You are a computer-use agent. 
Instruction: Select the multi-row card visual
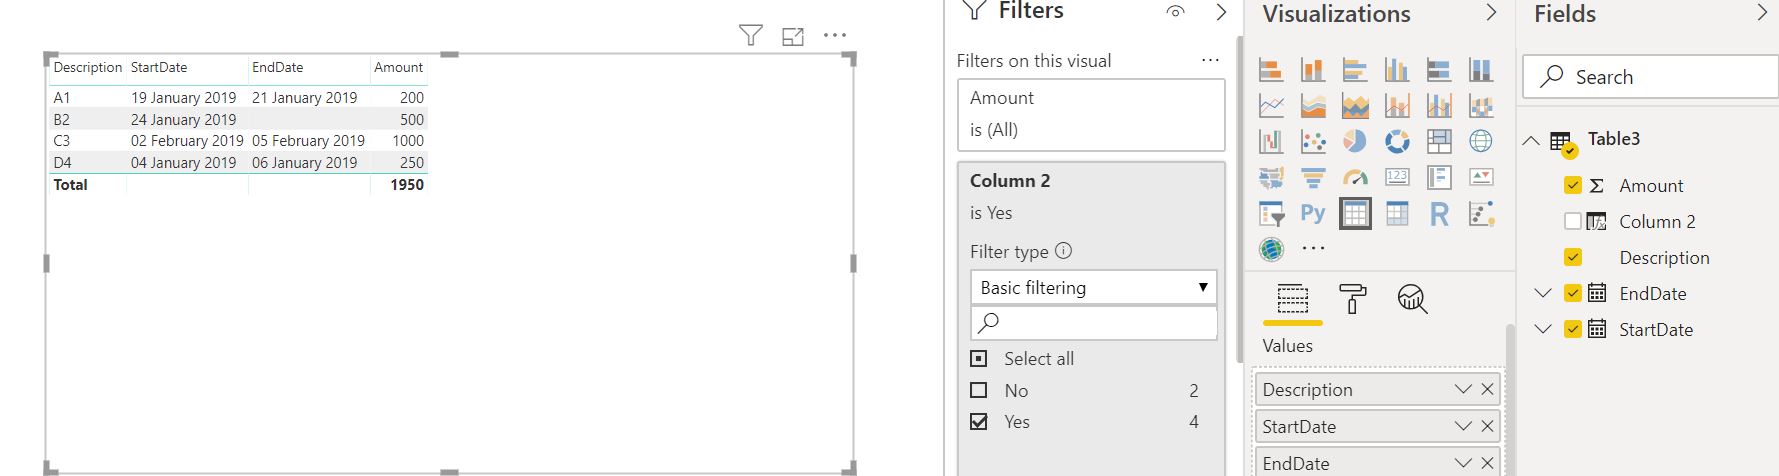[x=1439, y=177]
